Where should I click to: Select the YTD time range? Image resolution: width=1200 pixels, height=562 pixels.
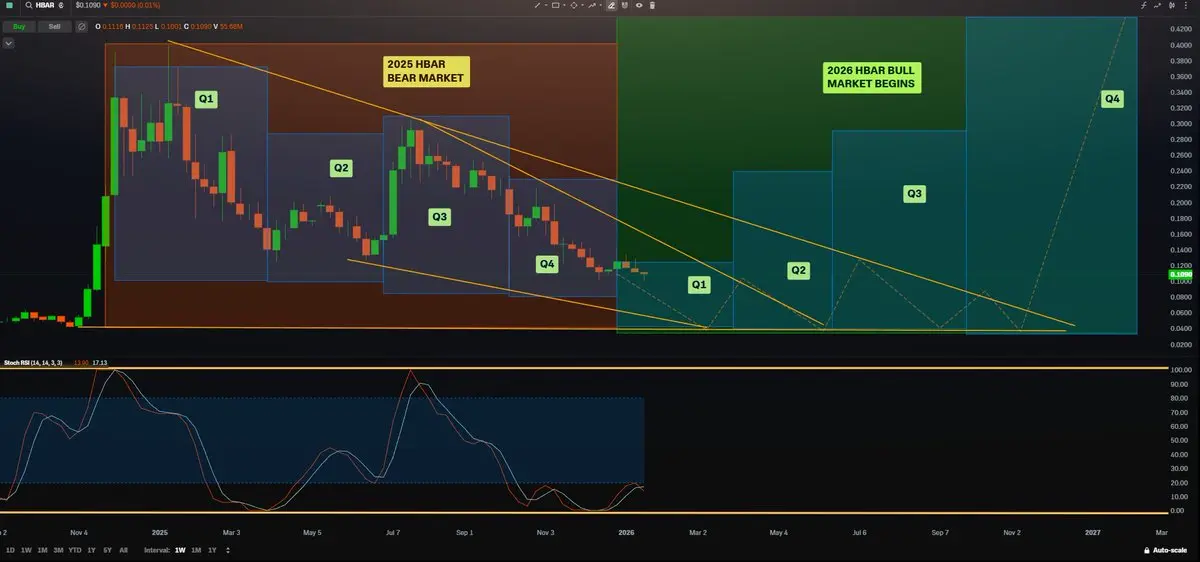(75, 550)
